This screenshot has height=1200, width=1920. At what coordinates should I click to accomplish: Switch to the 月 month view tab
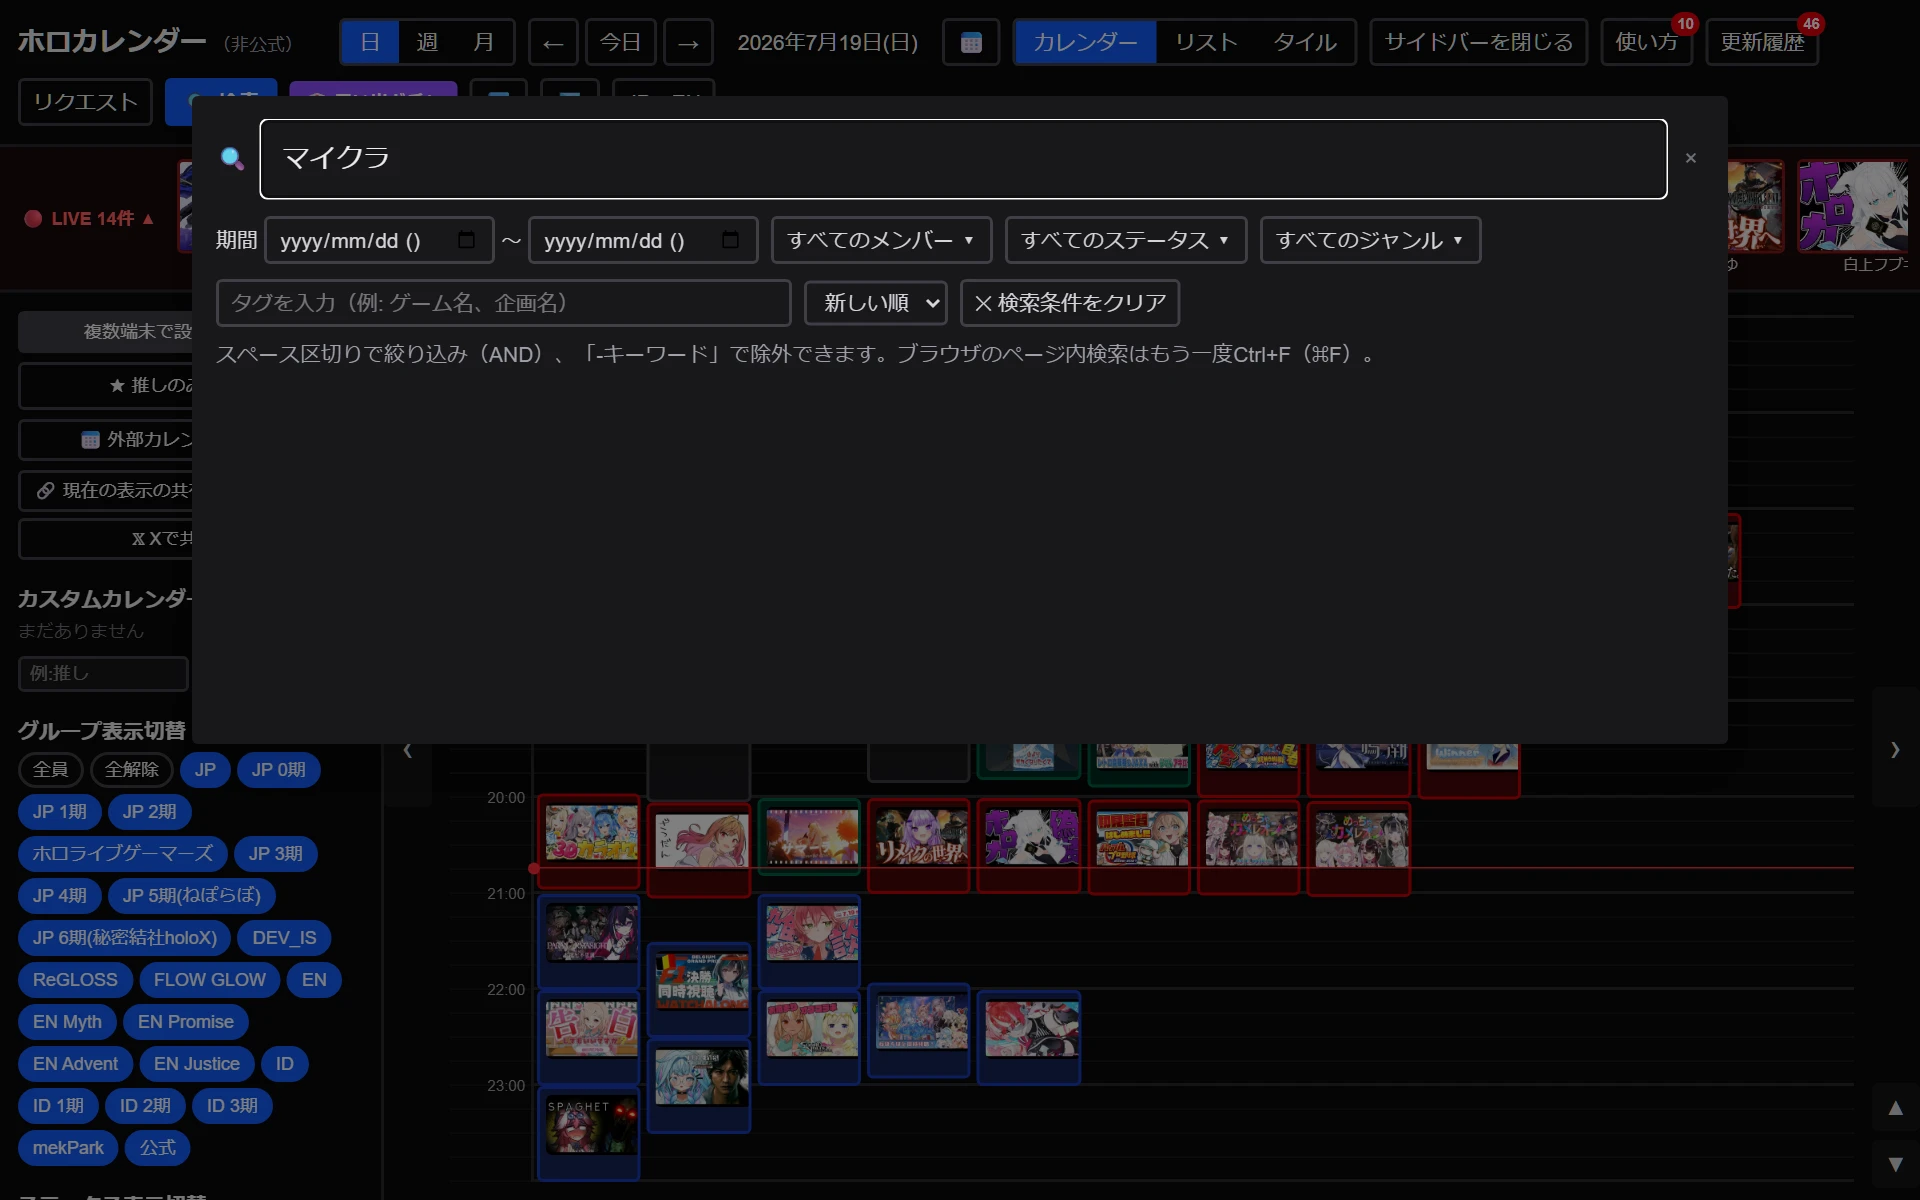tap(484, 42)
